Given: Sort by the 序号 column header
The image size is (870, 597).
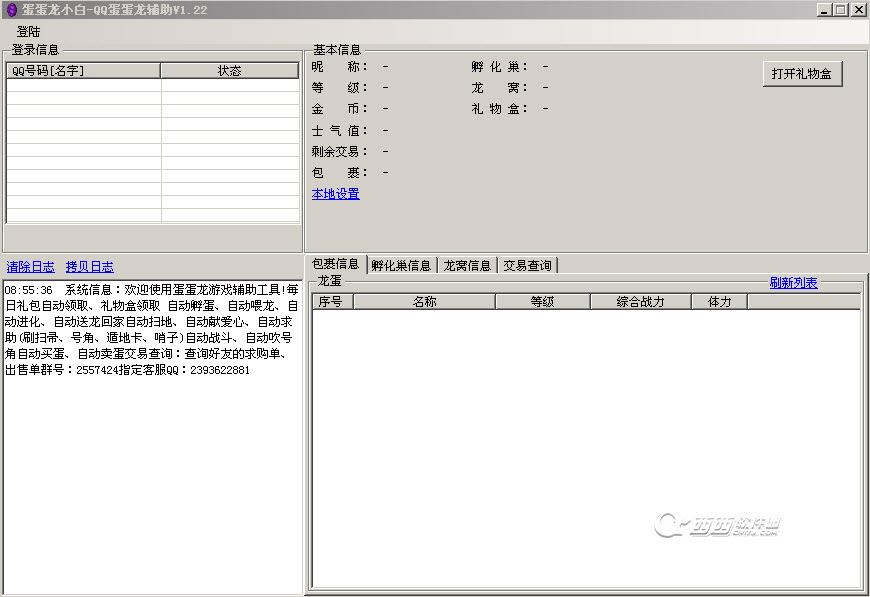Looking at the screenshot, I should [333, 302].
